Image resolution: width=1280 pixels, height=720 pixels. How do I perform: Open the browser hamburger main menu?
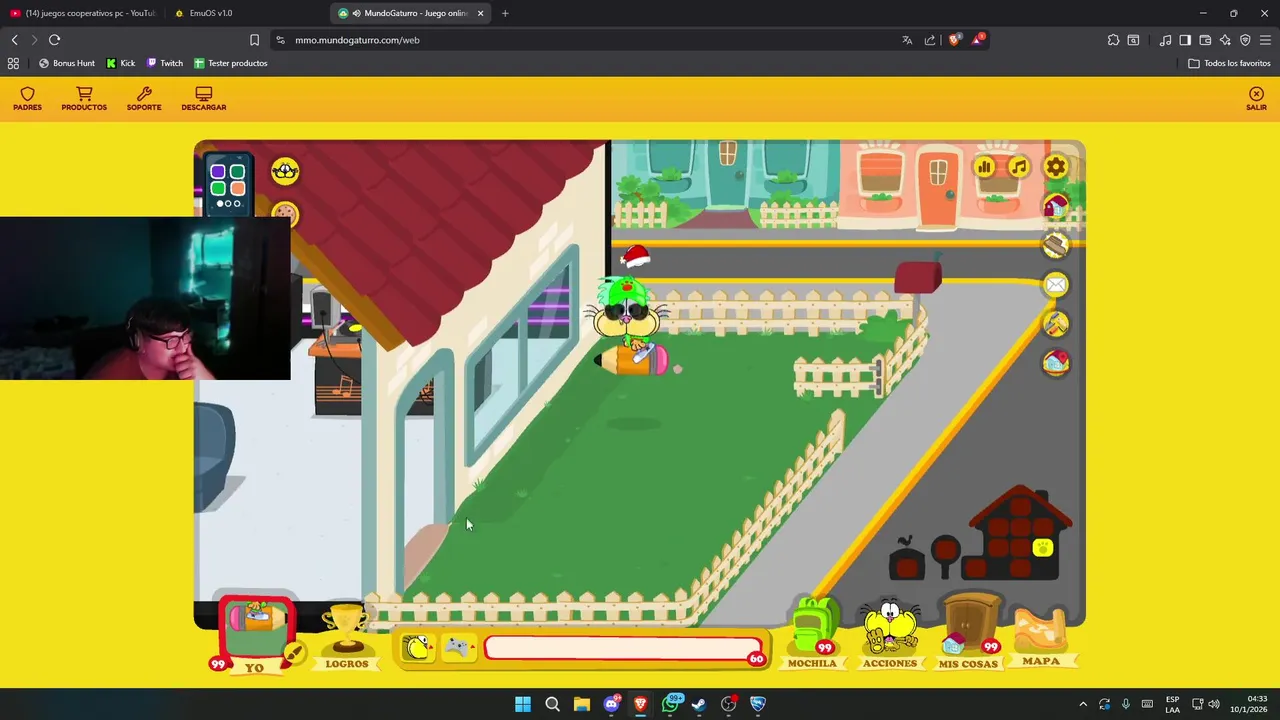[x=1265, y=40]
